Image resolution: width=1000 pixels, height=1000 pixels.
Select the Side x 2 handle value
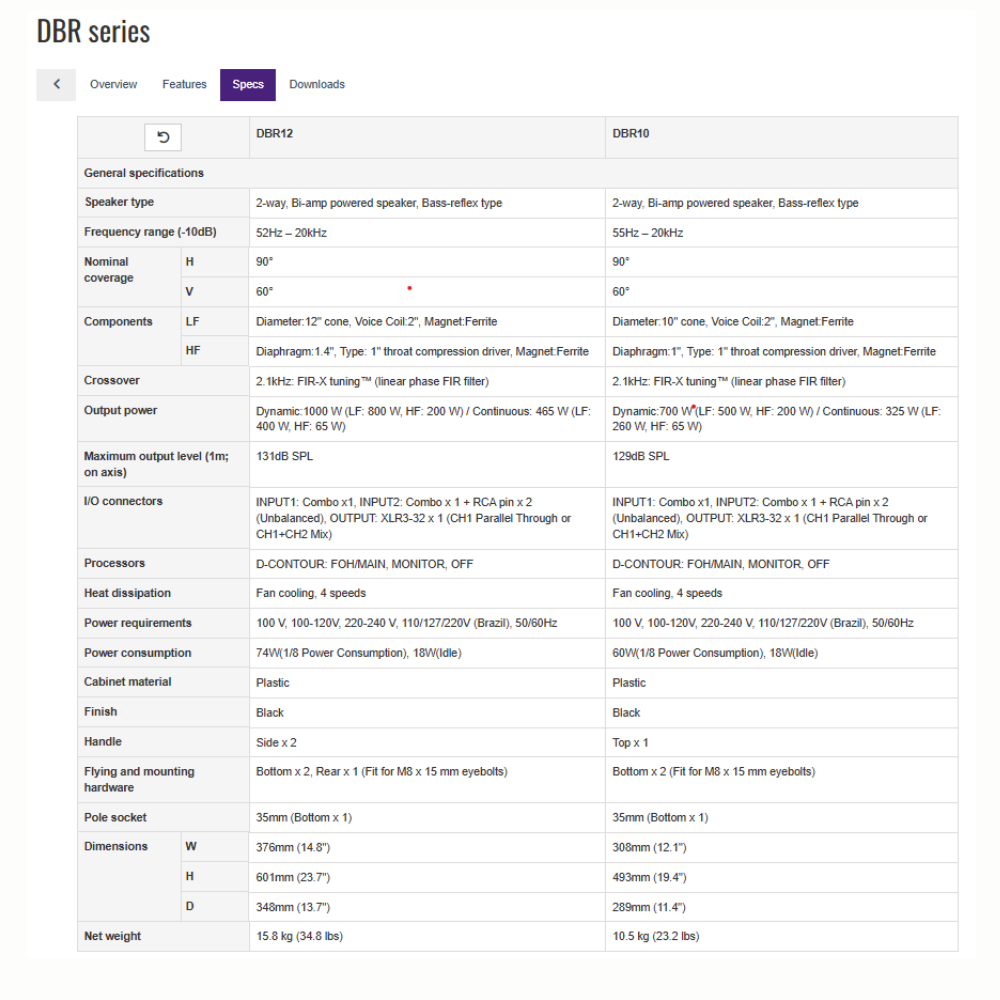point(276,743)
